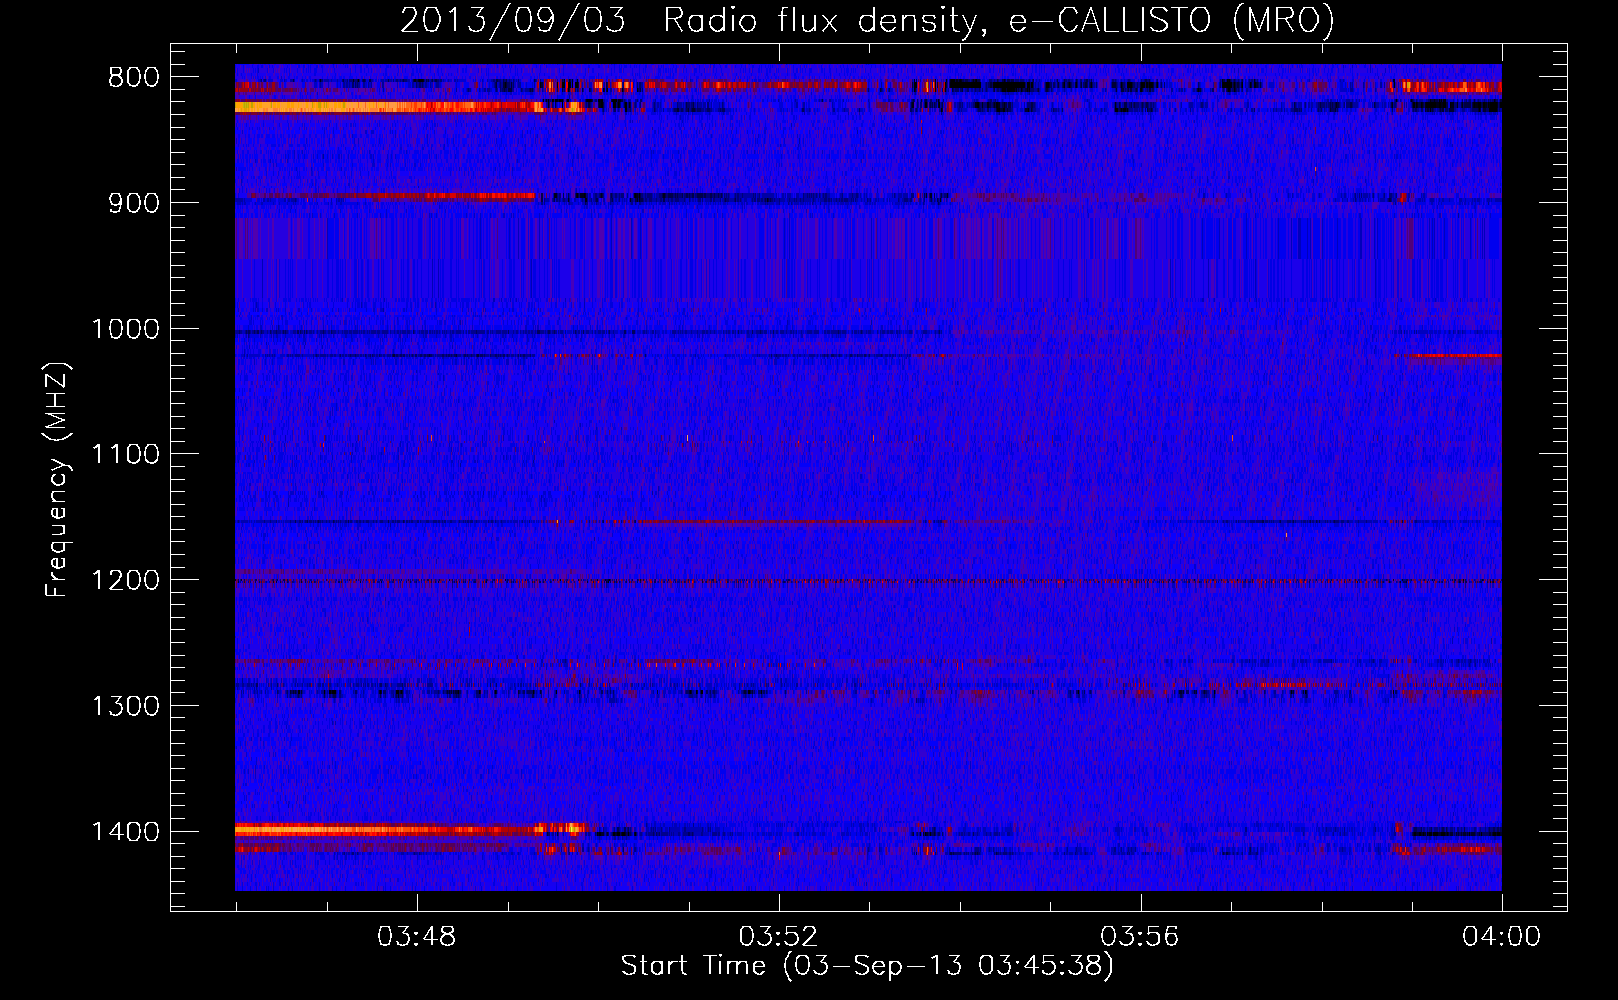1618x1000 pixels.
Task: Click the 1000 frequency tick label
Action: point(125,329)
